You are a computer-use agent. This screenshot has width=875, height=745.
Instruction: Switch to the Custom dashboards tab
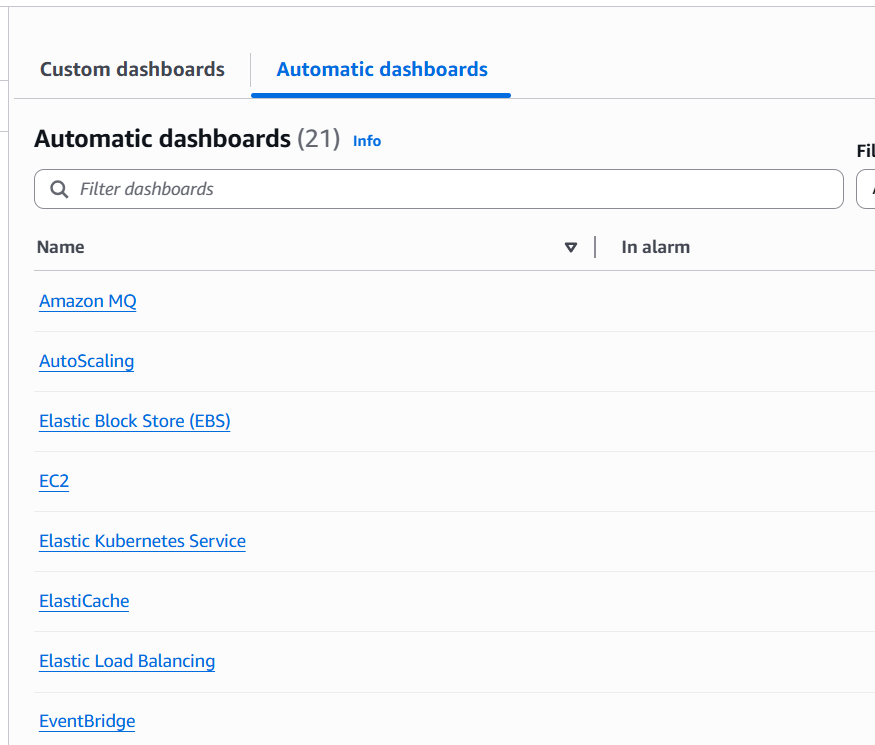pyautogui.click(x=132, y=69)
